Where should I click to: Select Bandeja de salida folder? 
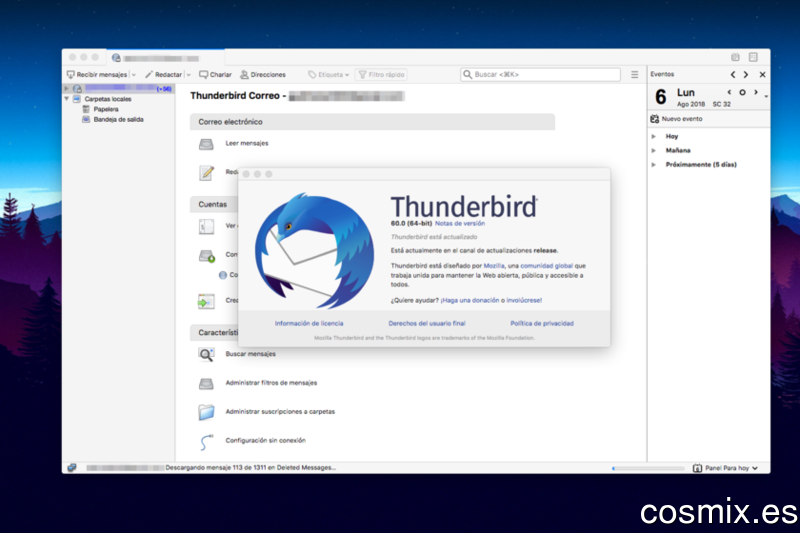coord(118,119)
